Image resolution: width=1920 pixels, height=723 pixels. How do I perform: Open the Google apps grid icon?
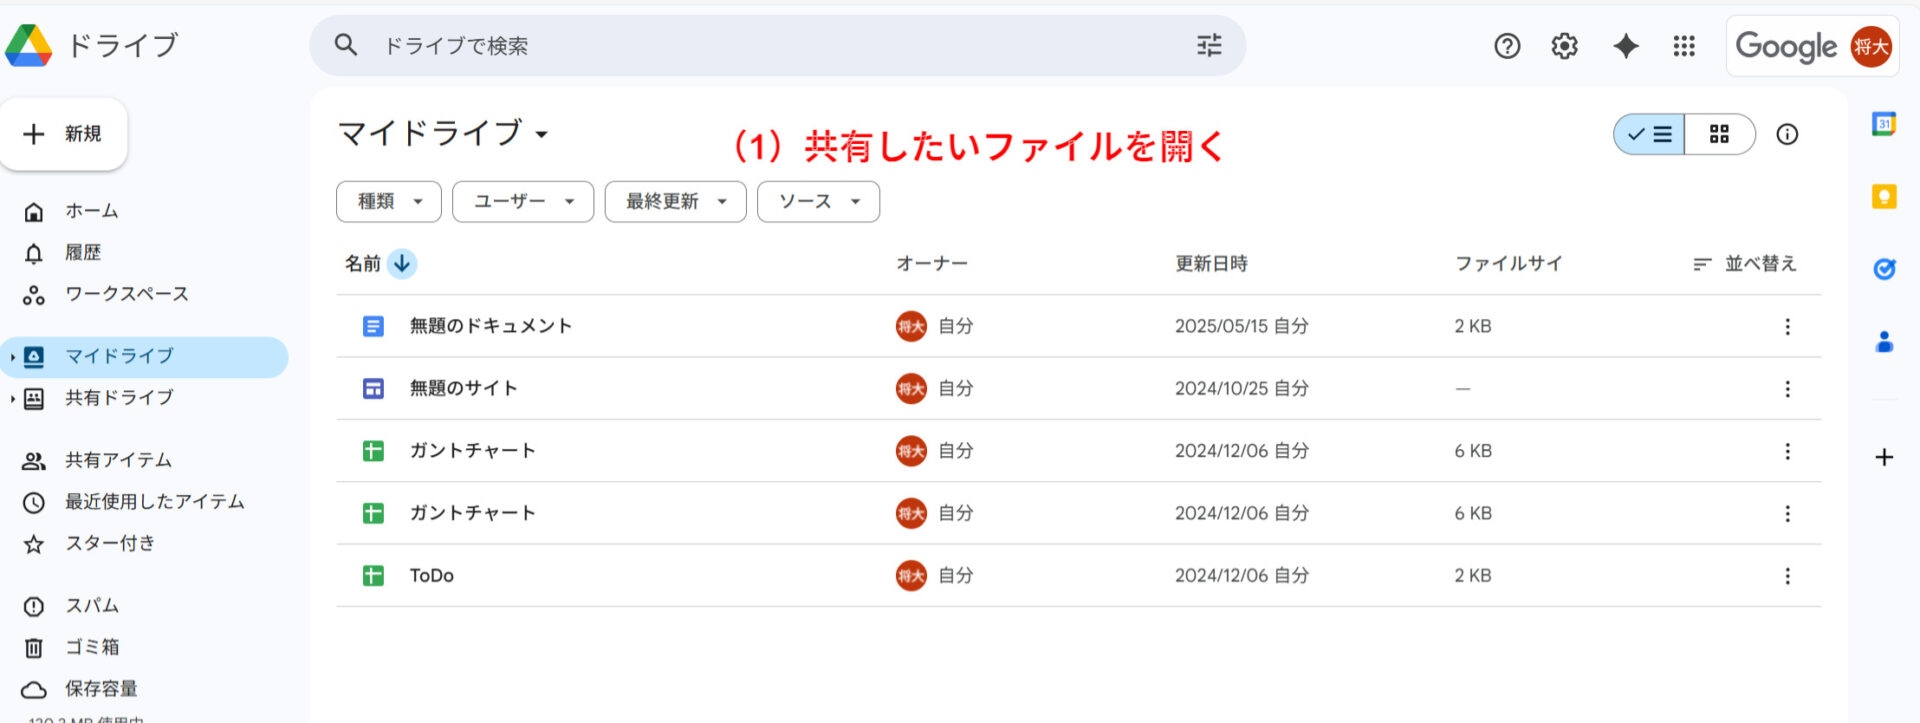tap(1684, 46)
